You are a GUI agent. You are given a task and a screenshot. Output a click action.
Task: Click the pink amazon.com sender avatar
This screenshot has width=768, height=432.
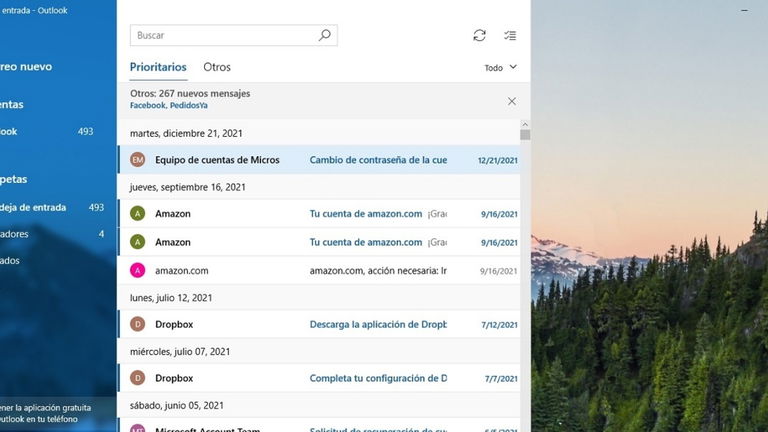138,270
